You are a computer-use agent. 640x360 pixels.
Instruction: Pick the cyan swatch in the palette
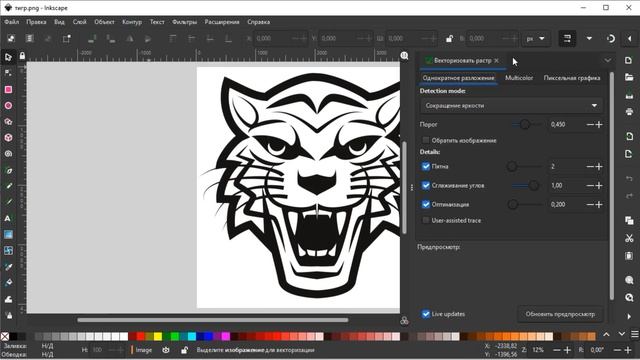(x=191, y=336)
